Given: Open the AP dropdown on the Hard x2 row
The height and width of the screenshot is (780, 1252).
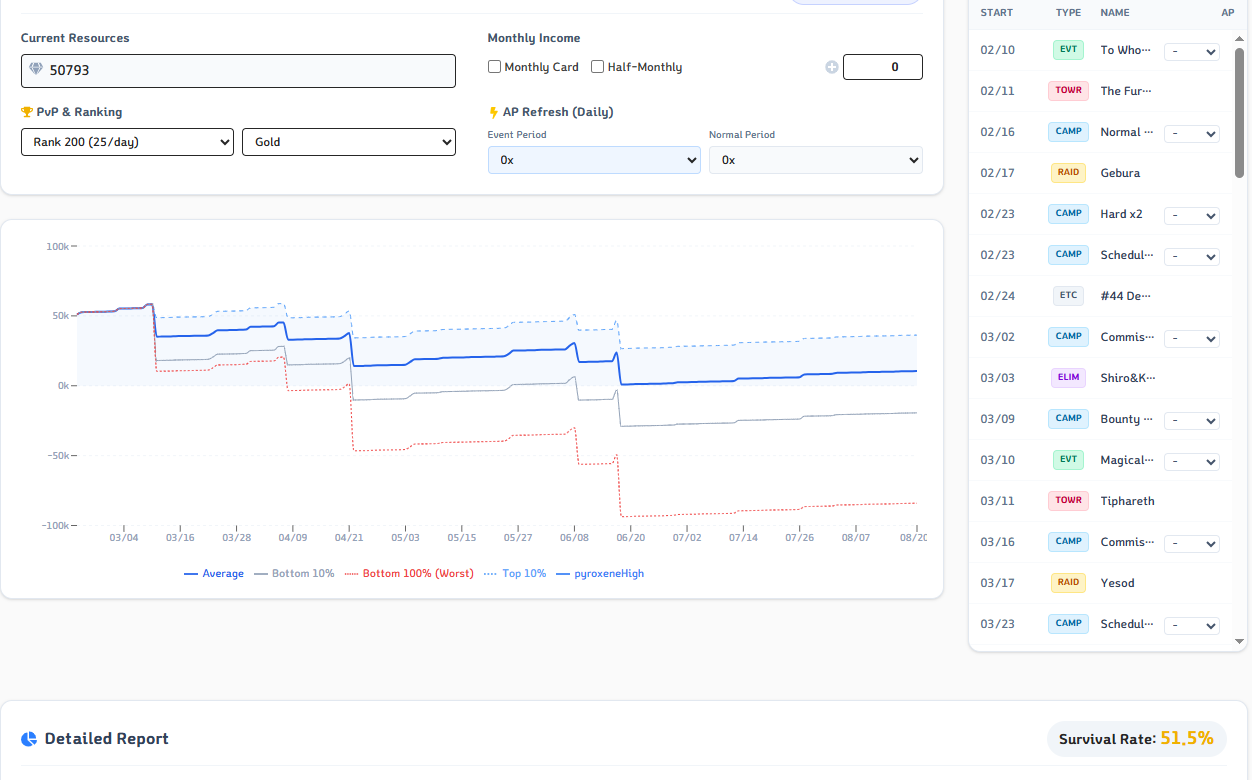Looking at the screenshot, I should tap(1192, 216).
